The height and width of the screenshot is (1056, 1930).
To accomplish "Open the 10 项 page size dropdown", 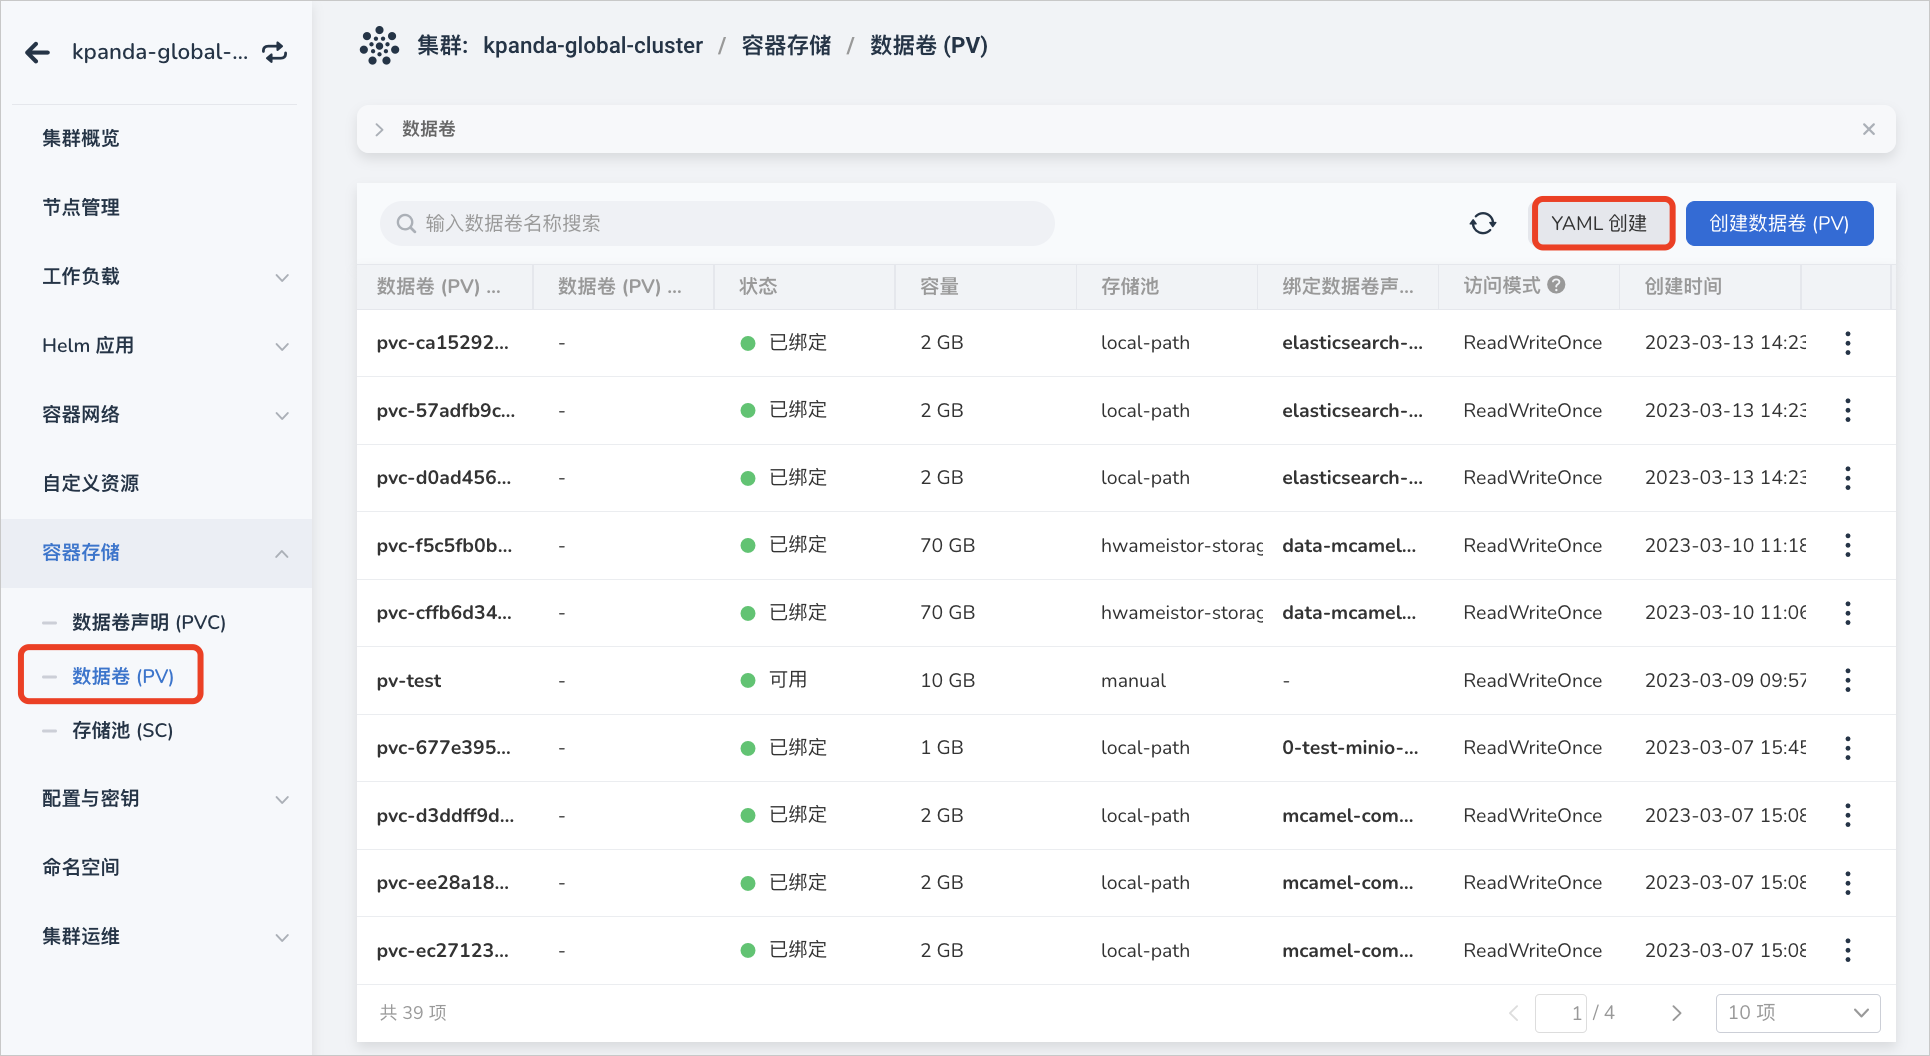I will [1798, 1013].
